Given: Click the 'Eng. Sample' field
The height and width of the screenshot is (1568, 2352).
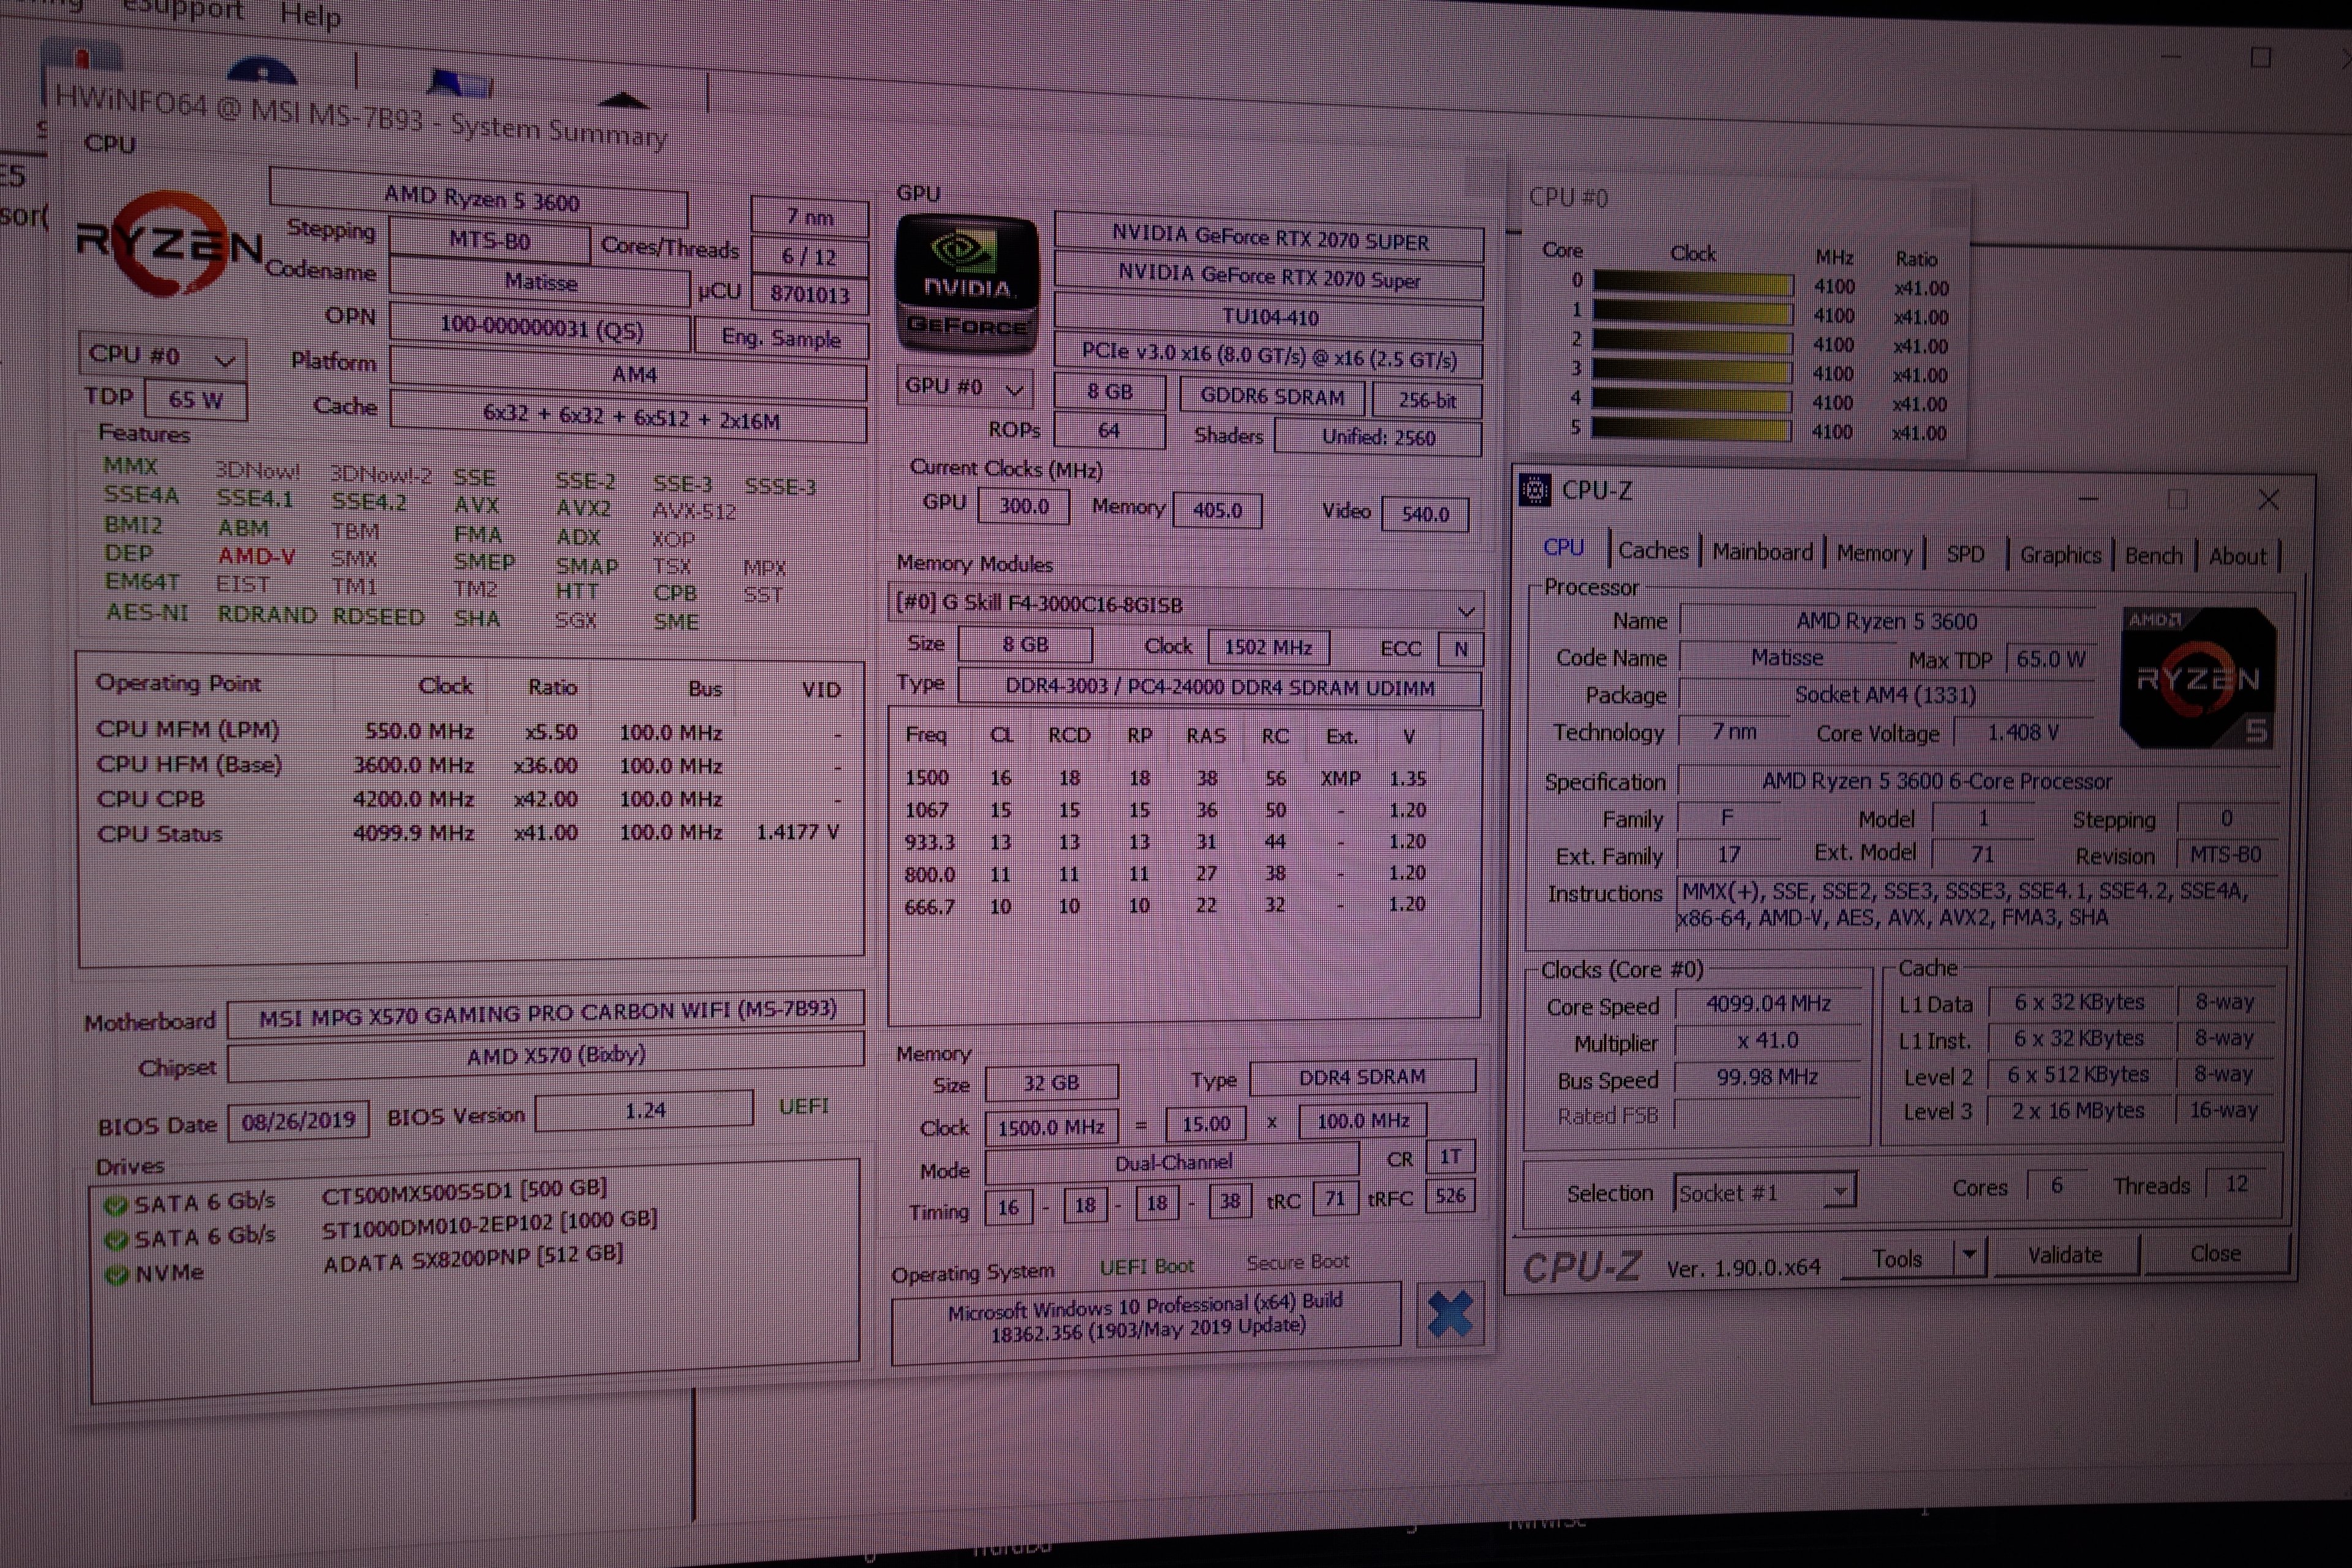Looking at the screenshot, I should point(781,338).
